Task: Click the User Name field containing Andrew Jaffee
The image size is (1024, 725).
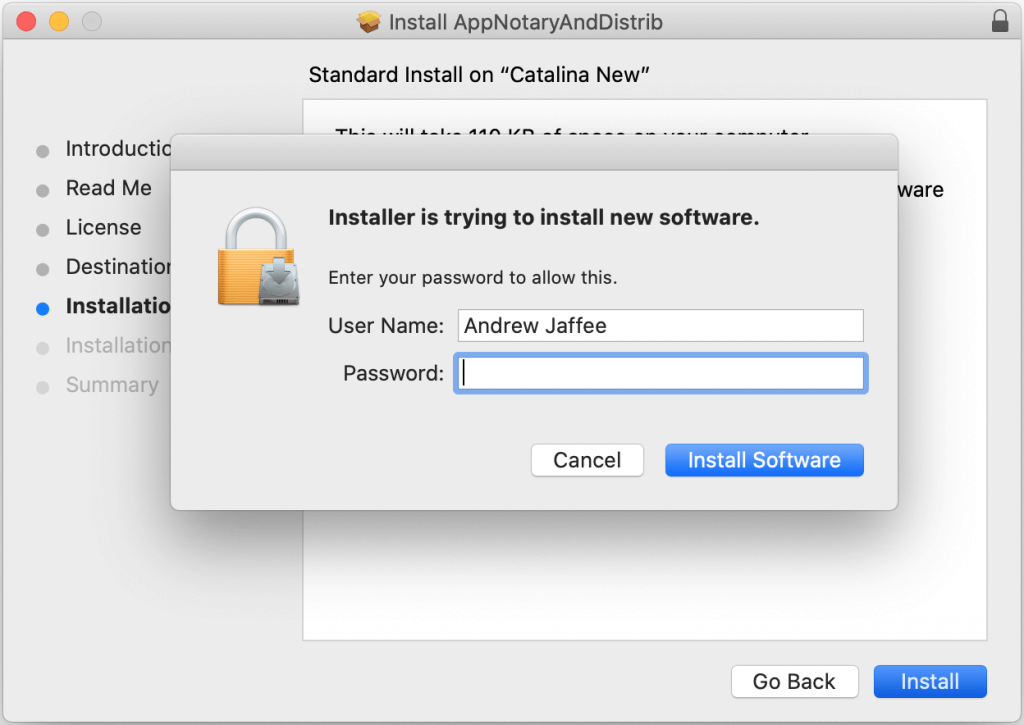Action: point(660,326)
